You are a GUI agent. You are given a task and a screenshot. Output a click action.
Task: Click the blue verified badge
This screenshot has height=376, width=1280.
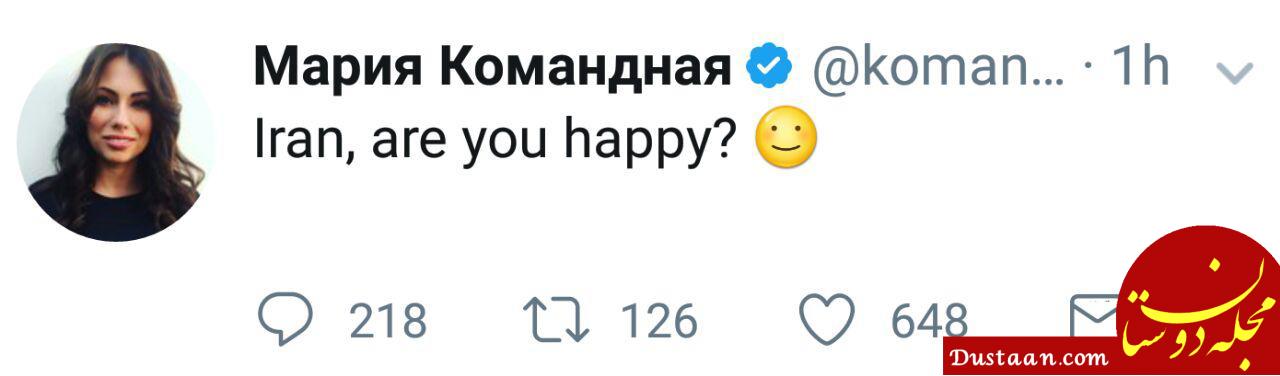point(770,69)
